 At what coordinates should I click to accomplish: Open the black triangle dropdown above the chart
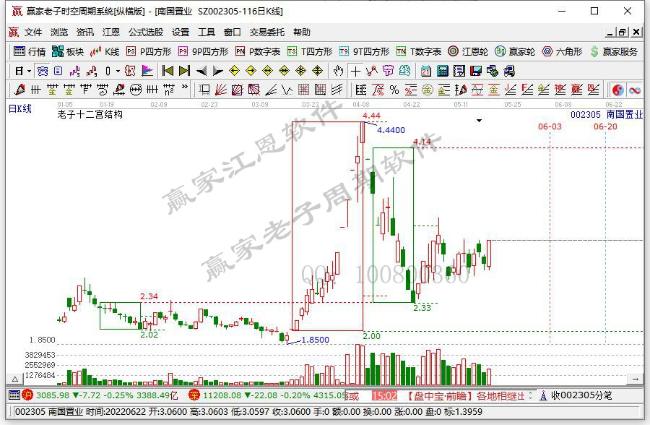(479, 121)
